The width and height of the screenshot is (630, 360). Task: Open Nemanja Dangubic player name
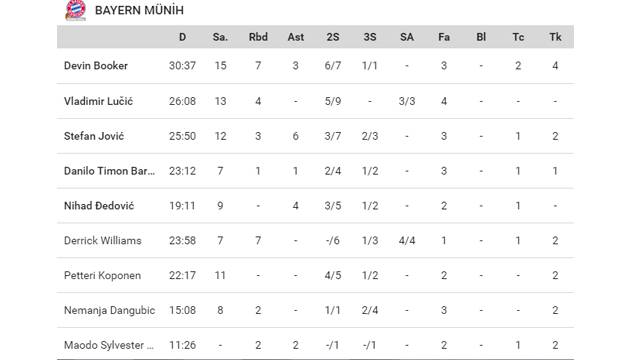(x=109, y=310)
